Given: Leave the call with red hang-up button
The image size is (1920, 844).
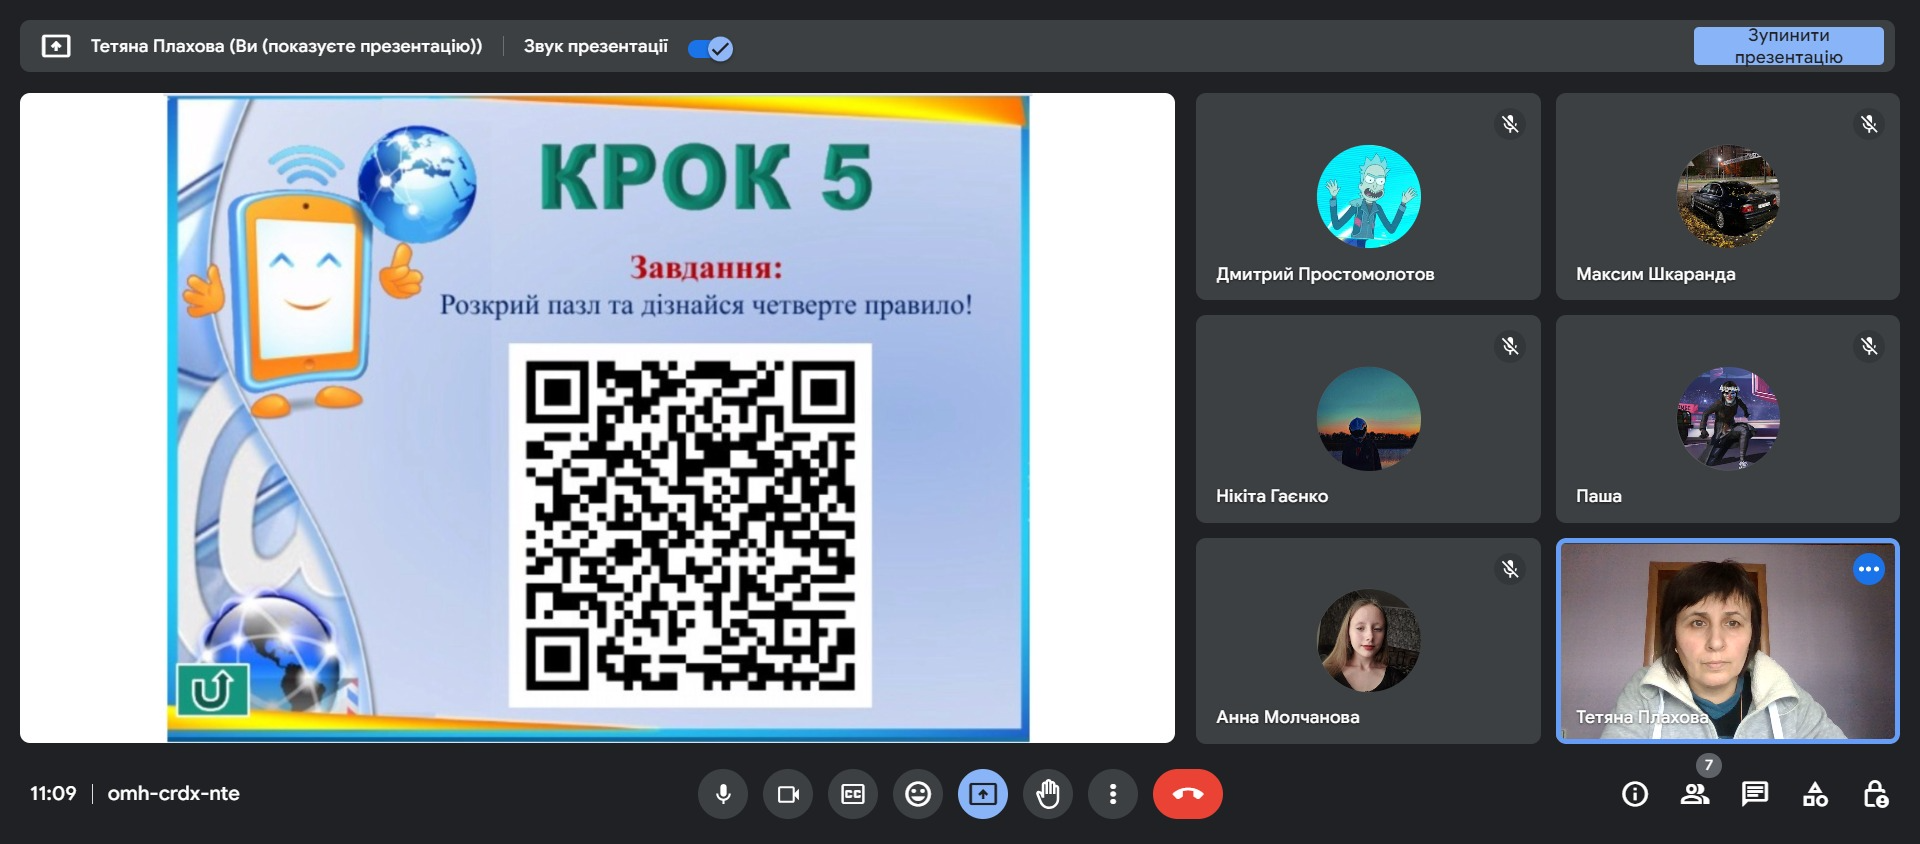Looking at the screenshot, I should 1188,794.
